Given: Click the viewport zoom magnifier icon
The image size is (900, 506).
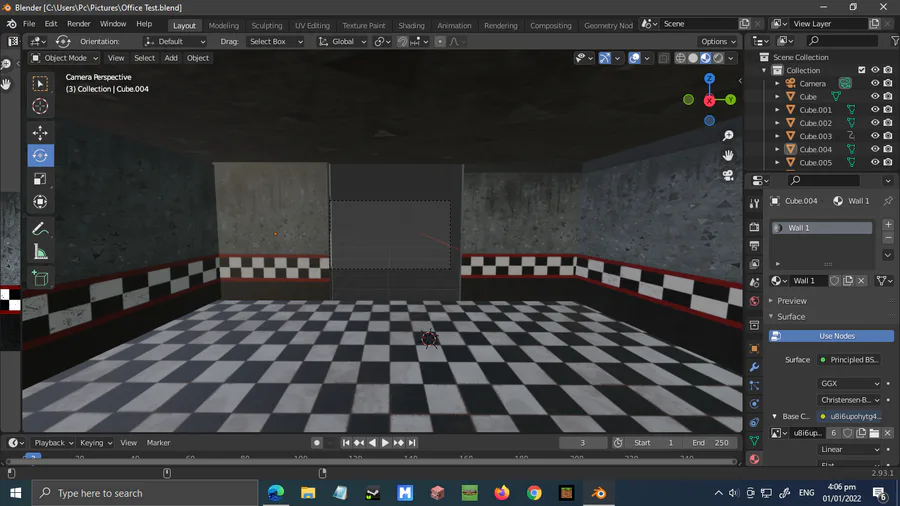Looking at the screenshot, I should (x=728, y=135).
